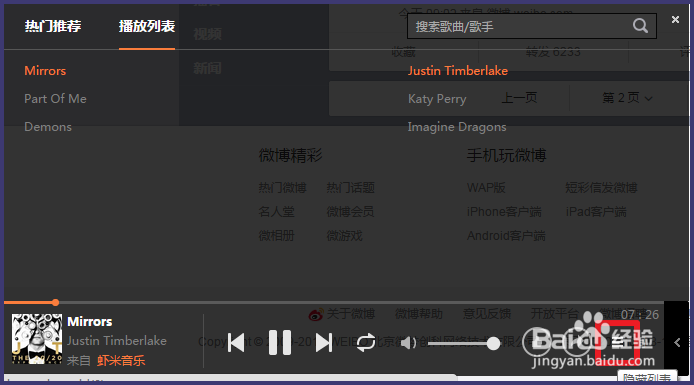Play the song Mirrors in the playlist
This screenshot has height=385, width=694.
45,71
